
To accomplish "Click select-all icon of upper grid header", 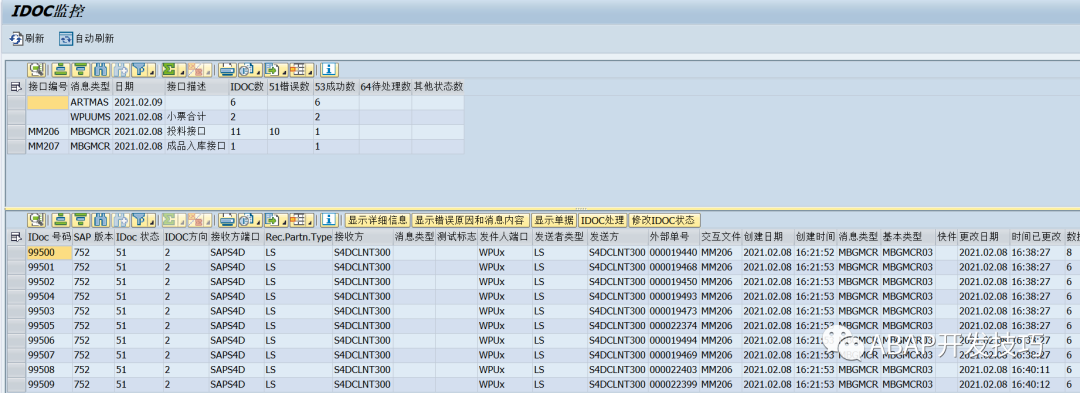I will click(x=17, y=87).
